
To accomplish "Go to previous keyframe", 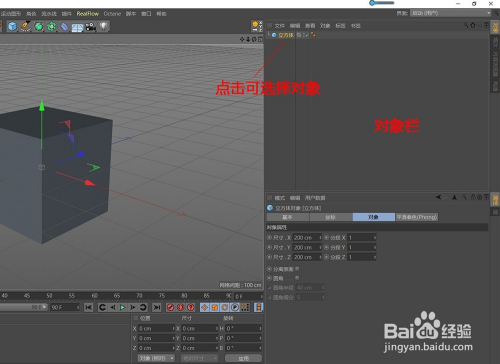I will pos(102,307).
